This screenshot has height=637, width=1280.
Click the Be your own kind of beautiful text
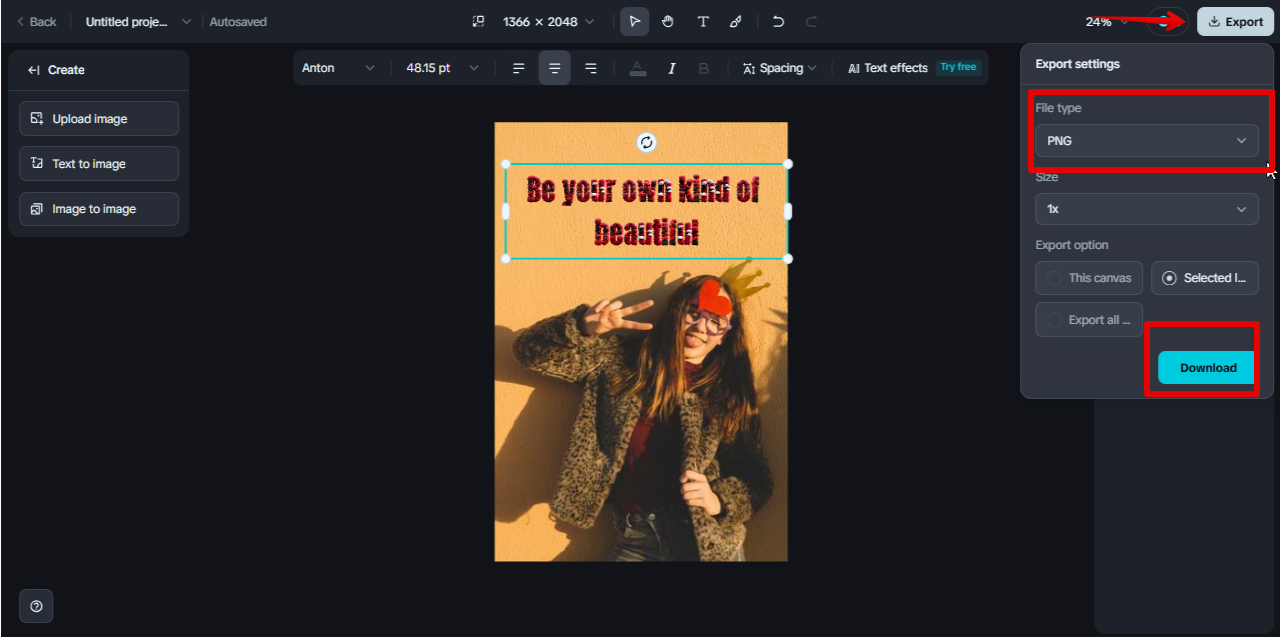point(644,211)
